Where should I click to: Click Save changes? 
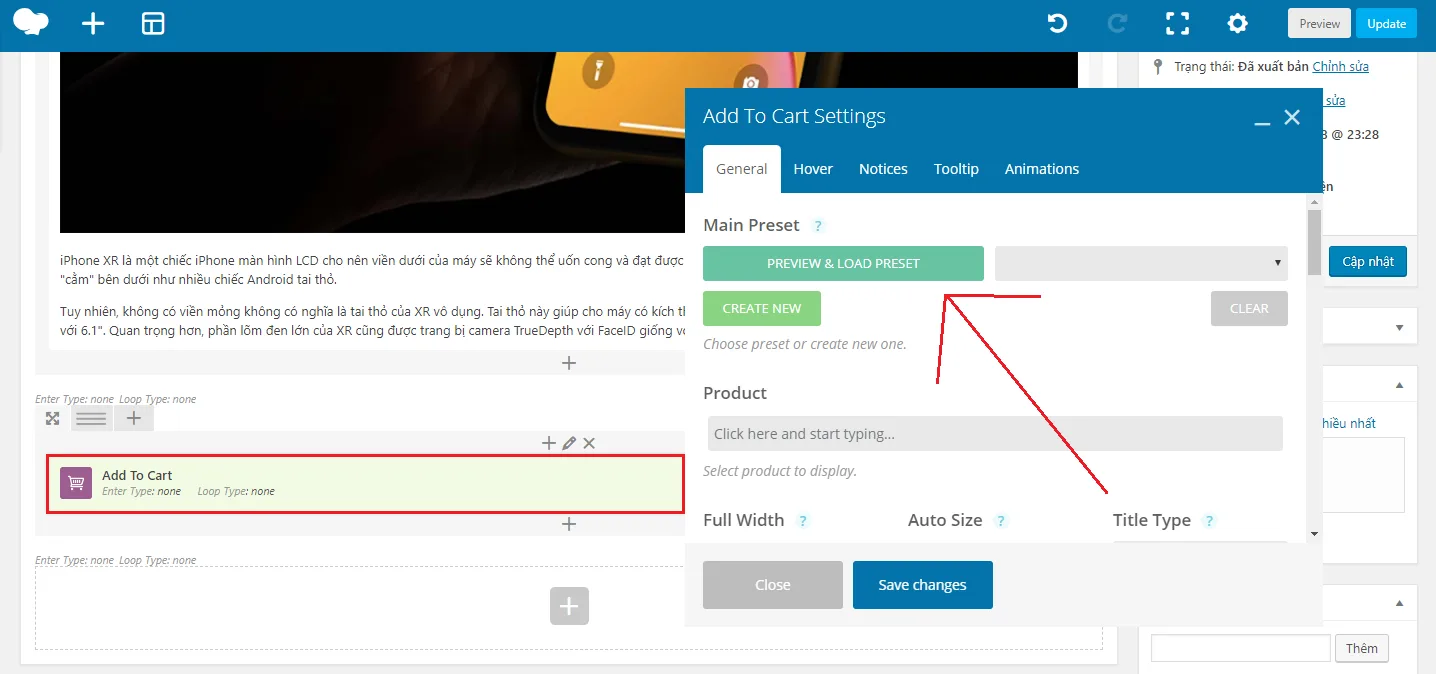coord(923,585)
